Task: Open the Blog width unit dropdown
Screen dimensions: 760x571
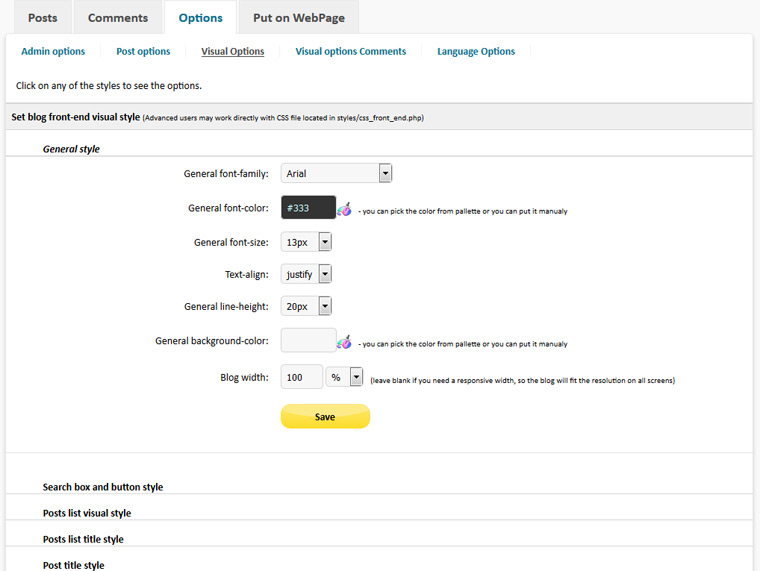Action: click(x=344, y=377)
